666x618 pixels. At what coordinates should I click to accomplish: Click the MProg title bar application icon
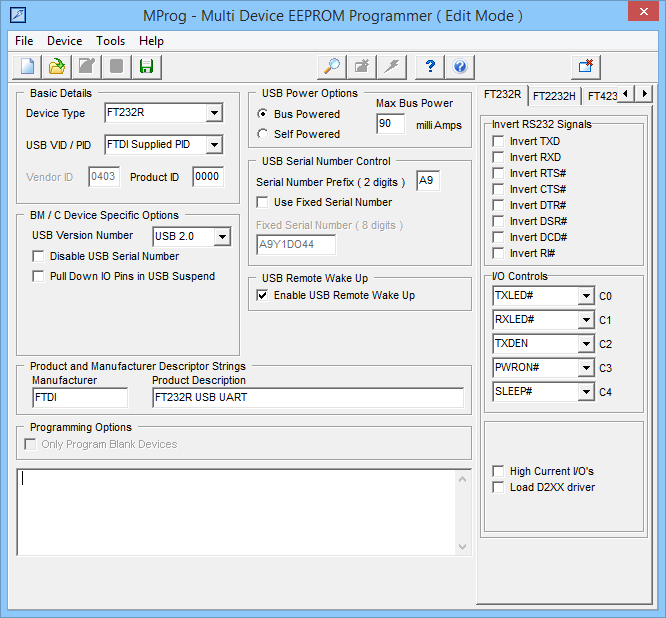click(18, 15)
